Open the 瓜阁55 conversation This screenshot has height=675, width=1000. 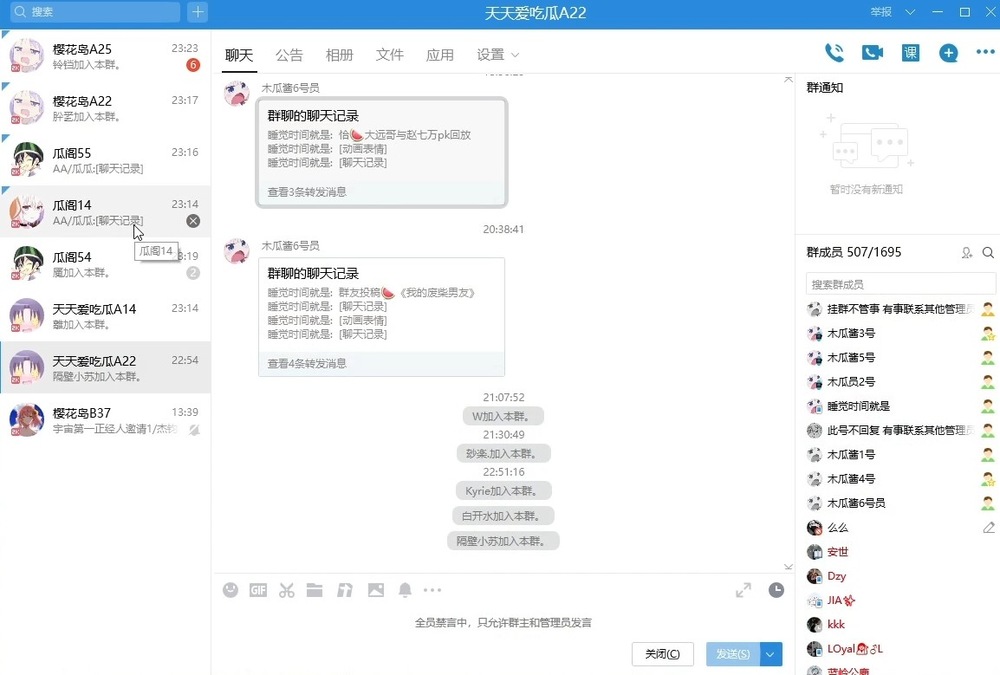pos(105,160)
